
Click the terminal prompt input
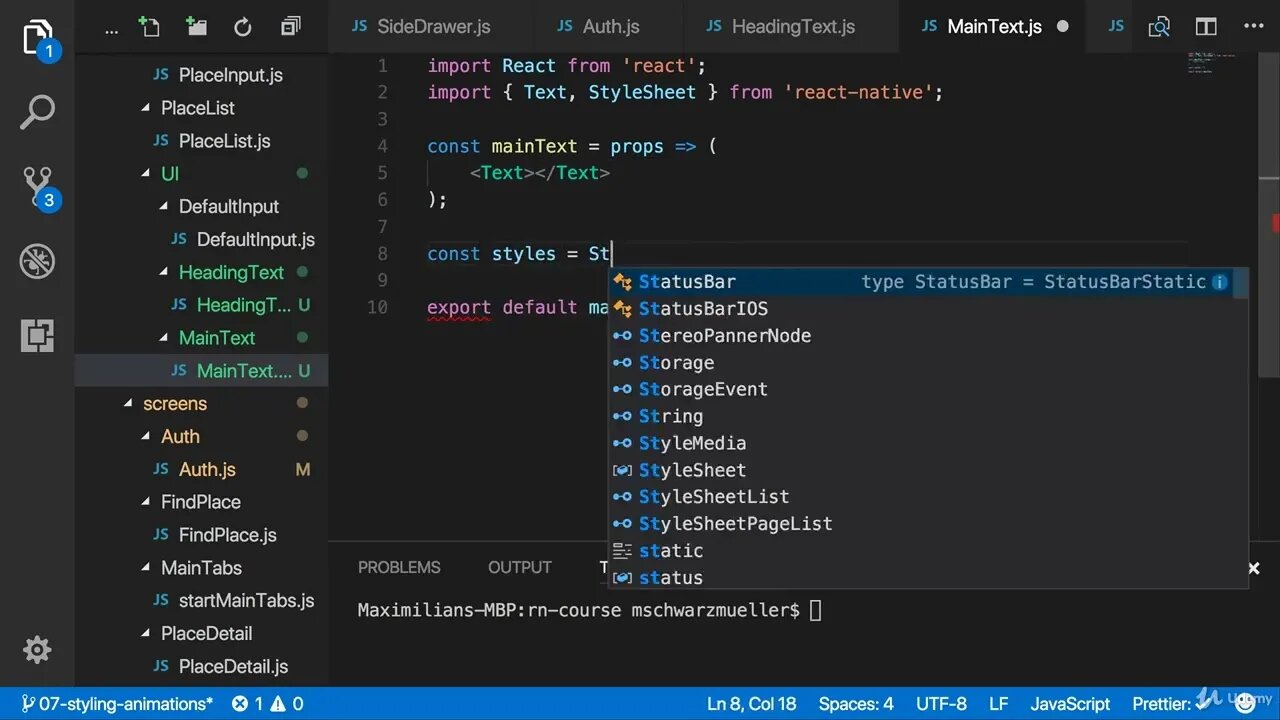[815, 610]
